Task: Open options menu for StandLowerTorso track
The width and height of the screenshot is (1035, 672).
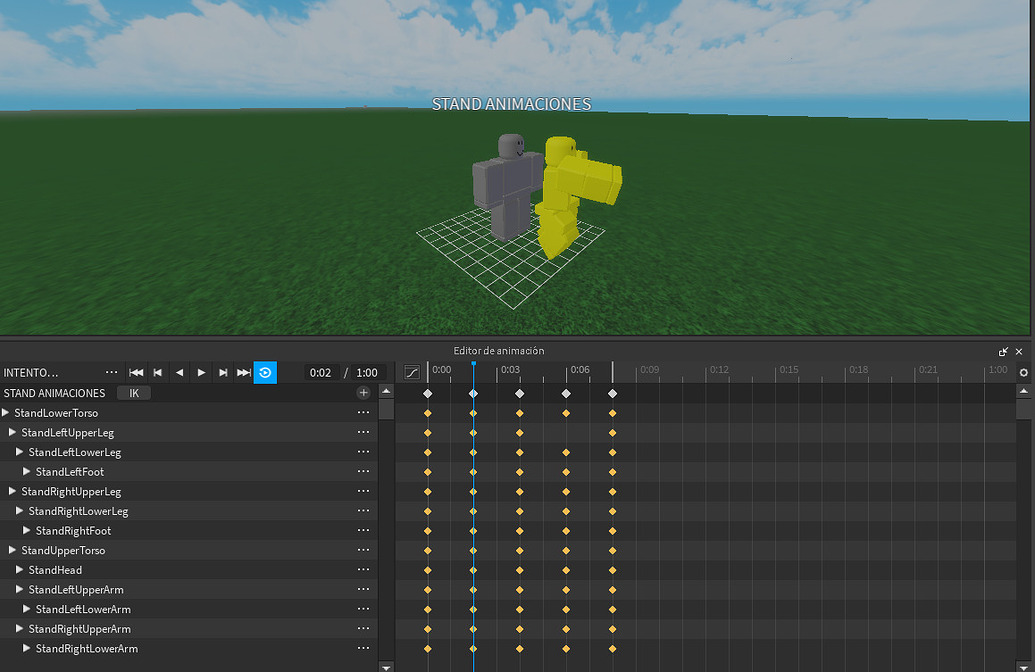Action: (363, 413)
